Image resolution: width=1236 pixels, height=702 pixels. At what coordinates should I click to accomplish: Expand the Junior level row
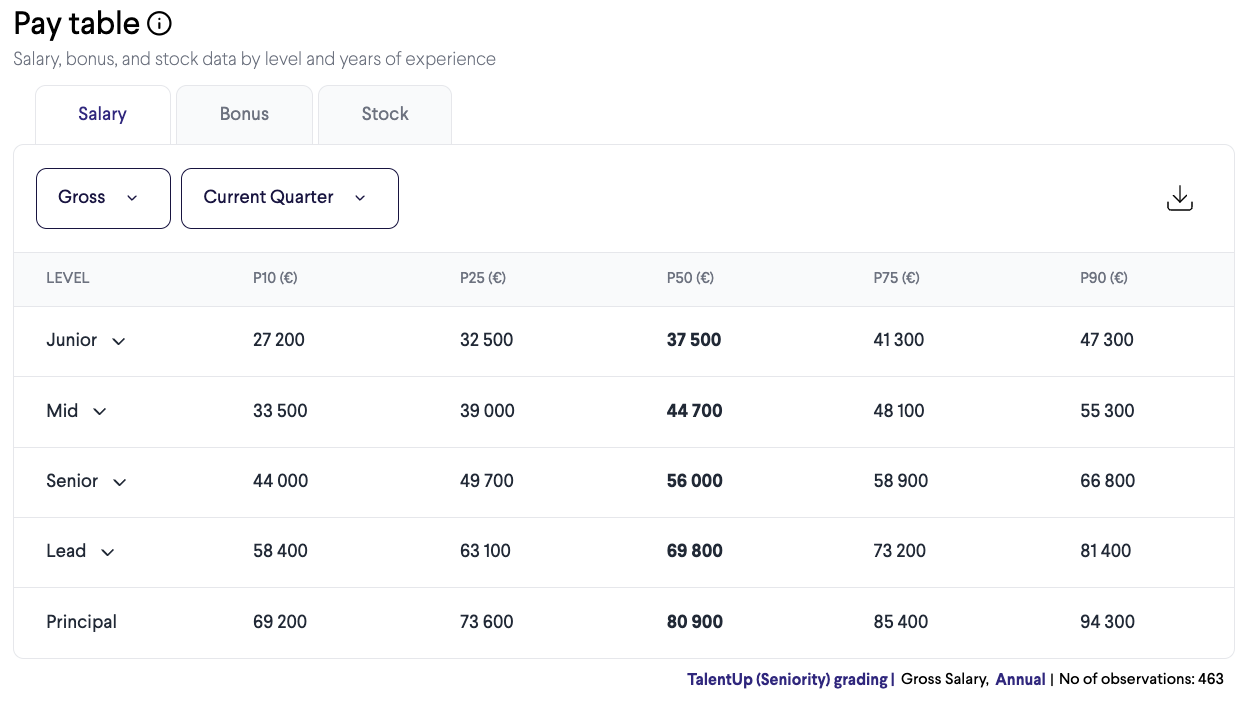(x=118, y=341)
